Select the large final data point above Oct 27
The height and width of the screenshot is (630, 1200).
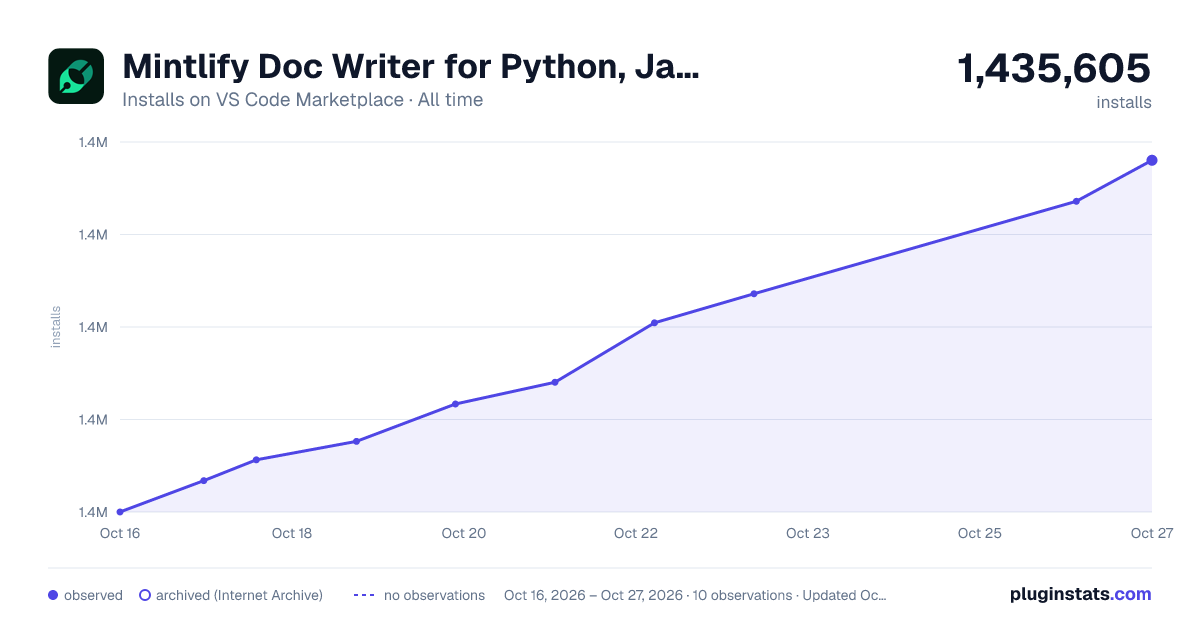click(x=1152, y=160)
